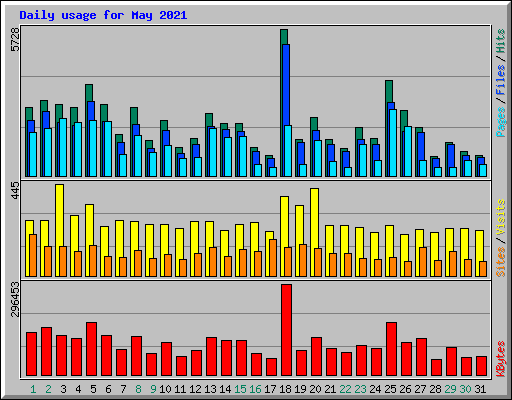Click the cyan Pages bar for day 31
The width and height of the screenshot is (512, 400).
tap(483, 170)
